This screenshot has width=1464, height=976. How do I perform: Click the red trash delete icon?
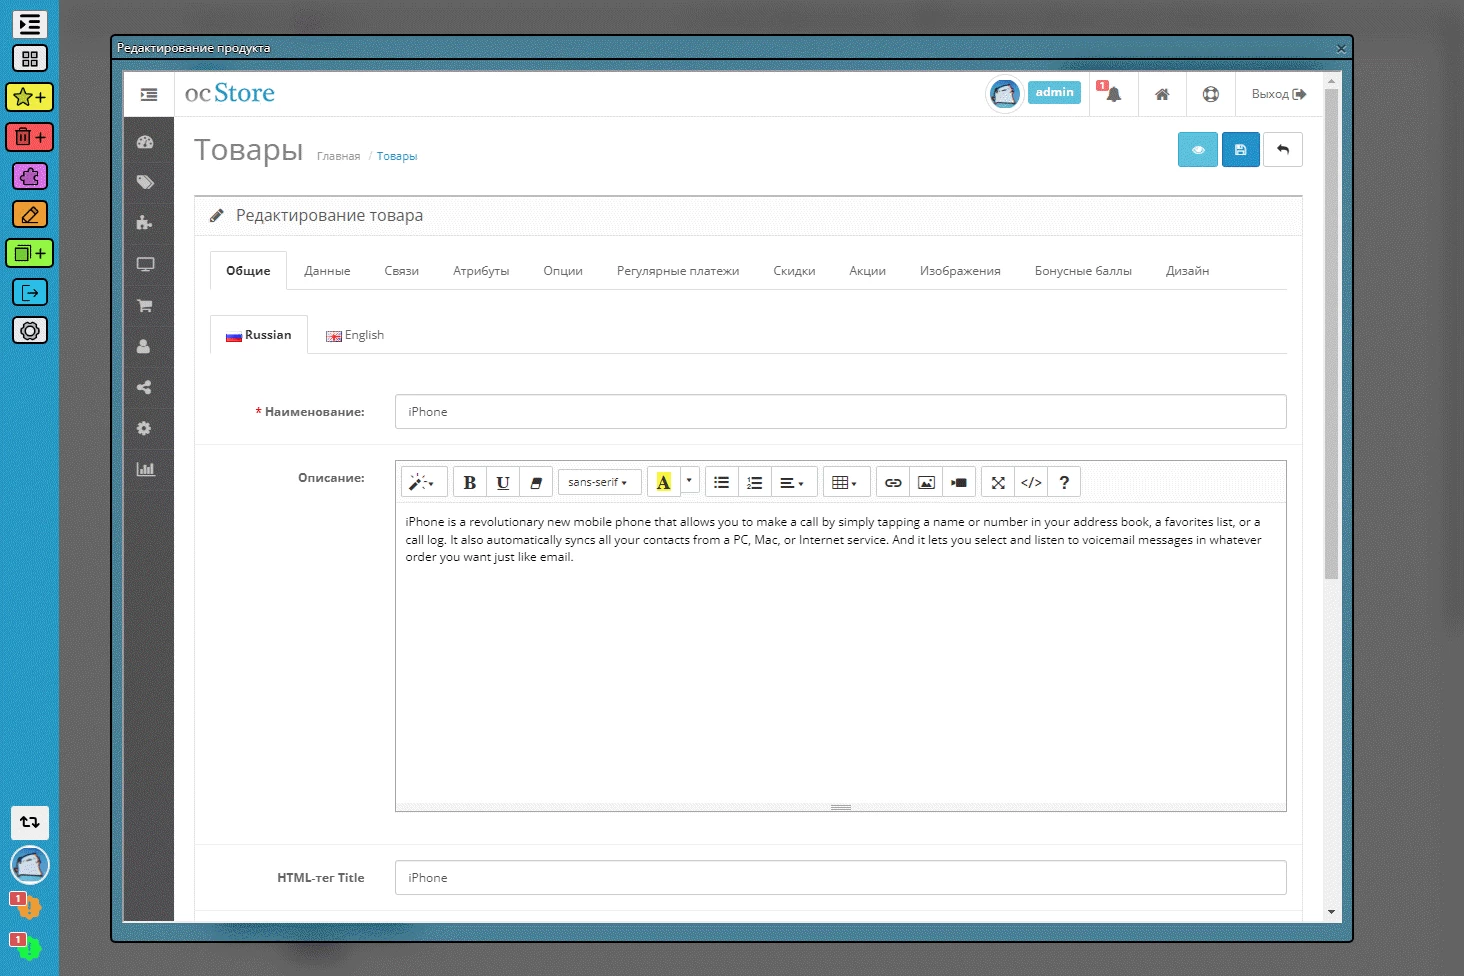pos(30,137)
